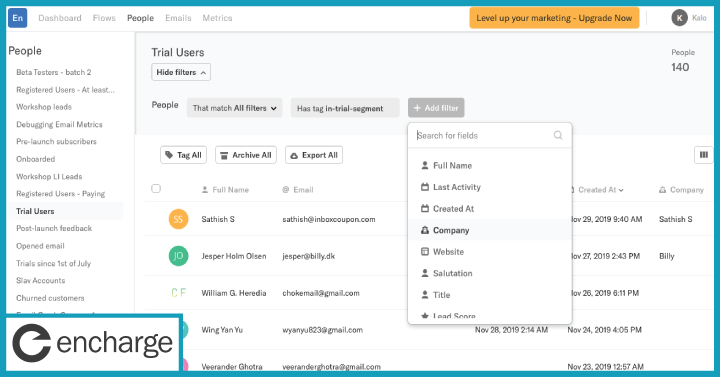Switch to Metrics tab

pos(217,18)
